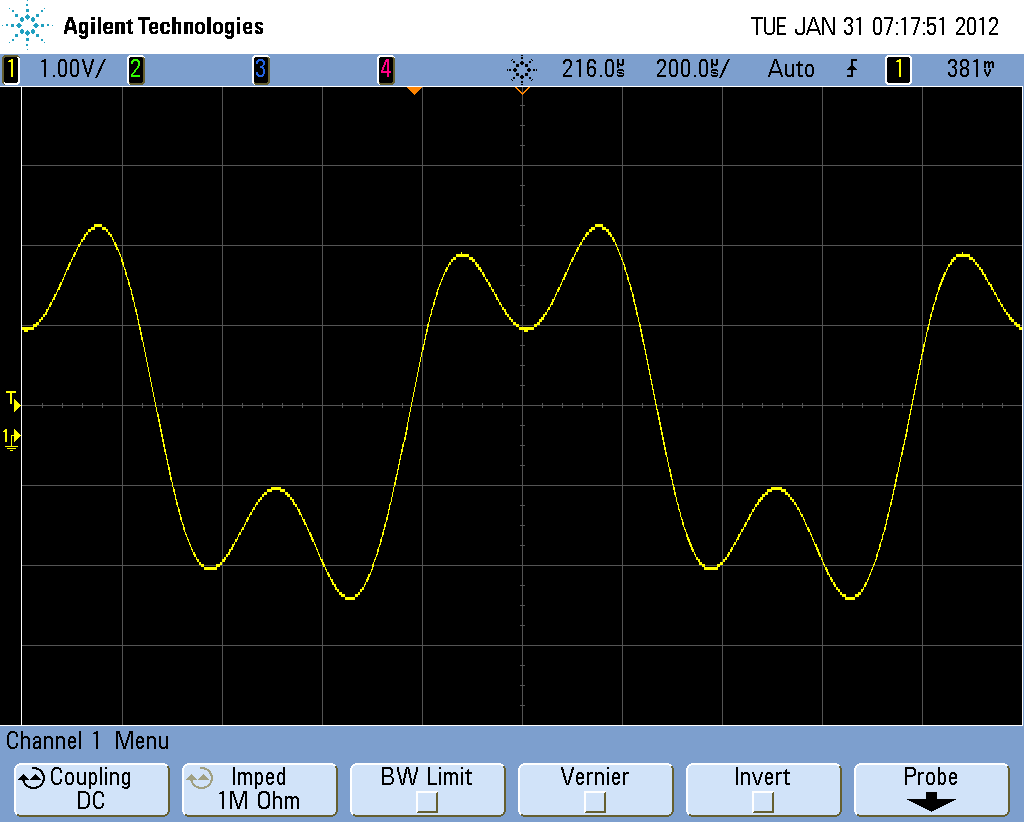Change Coupling DC setting
Image resolution: width=1024 pixels, height=822 pixels.
[91, 789]
